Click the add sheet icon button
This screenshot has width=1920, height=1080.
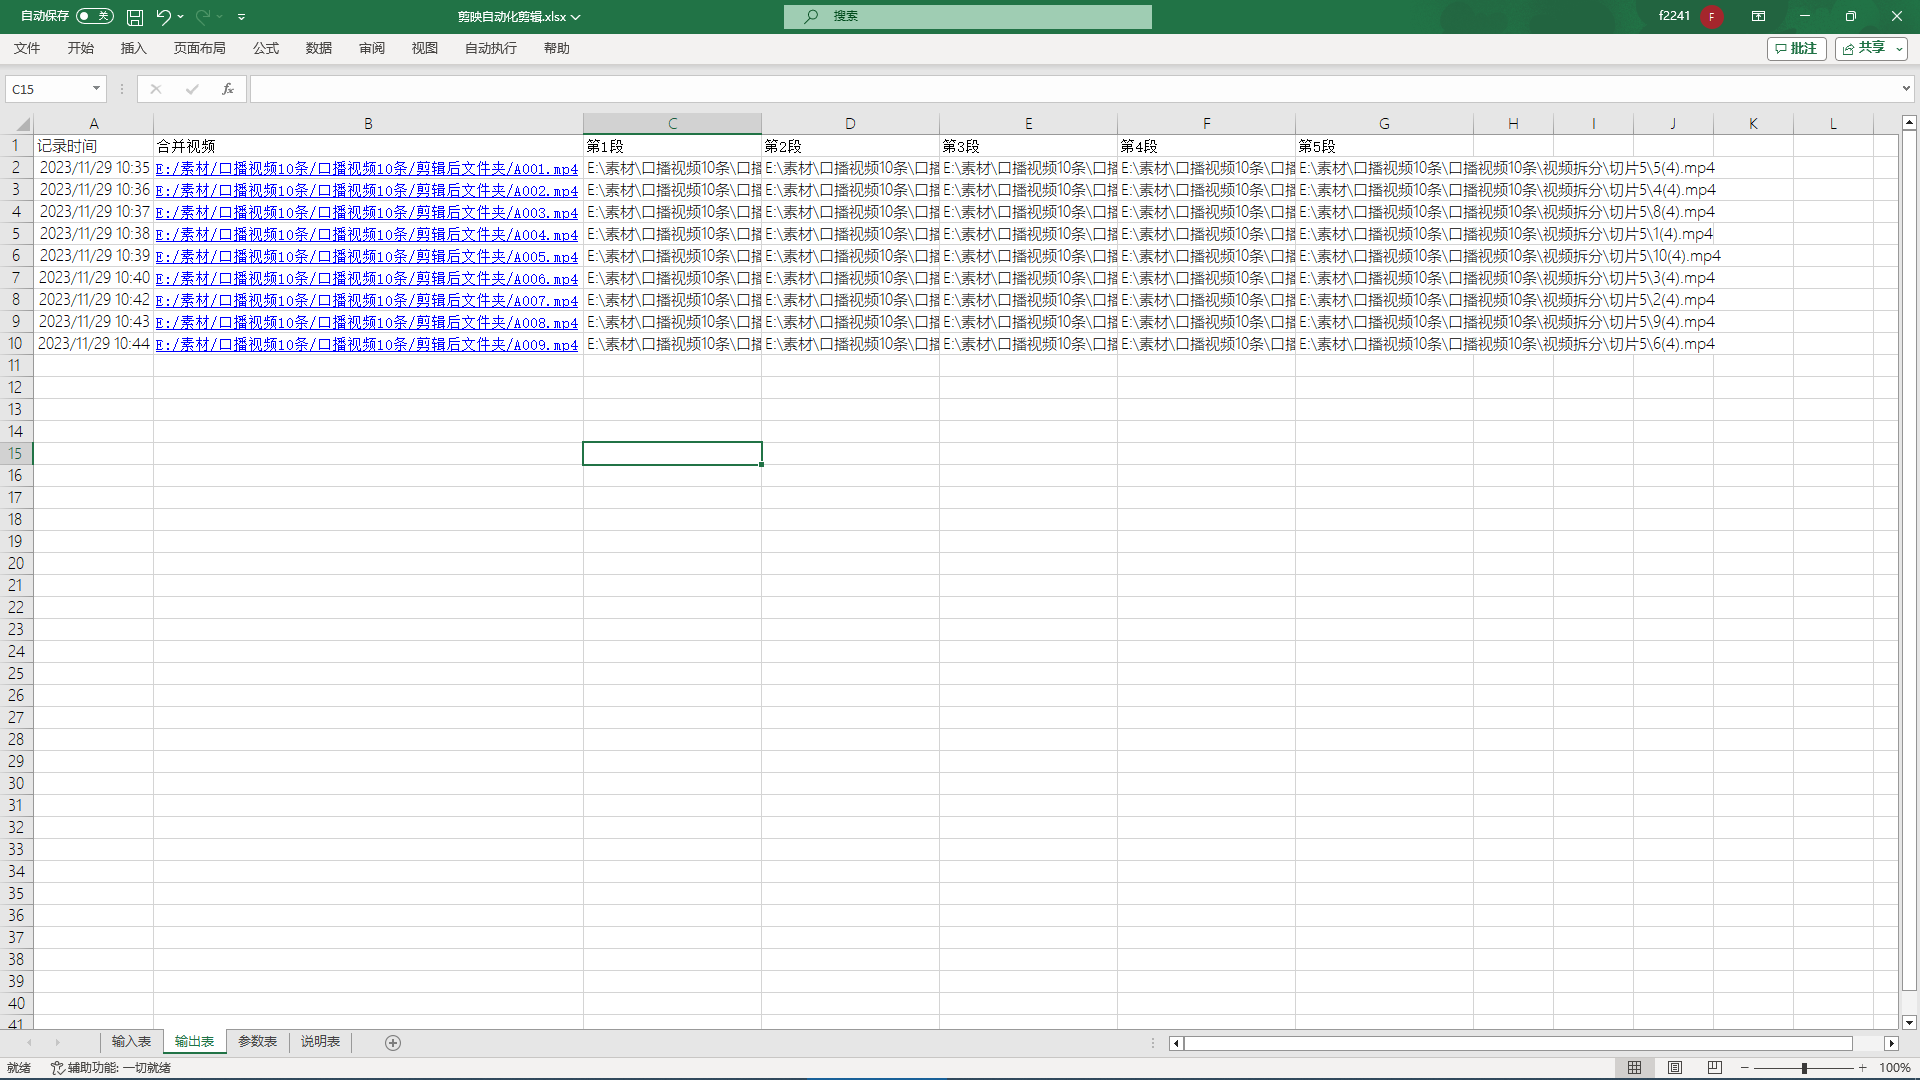392,1042
